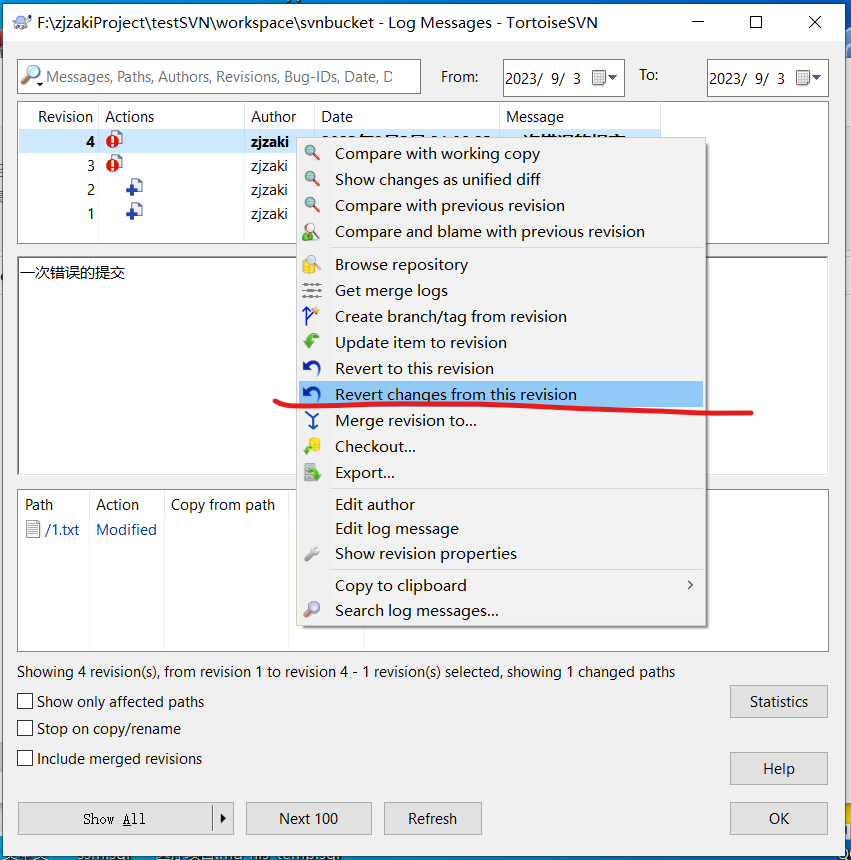Click the blue arrow icon beside Revert to this revision
Viewport: 851px width, 860px height.
pos(311,368)
